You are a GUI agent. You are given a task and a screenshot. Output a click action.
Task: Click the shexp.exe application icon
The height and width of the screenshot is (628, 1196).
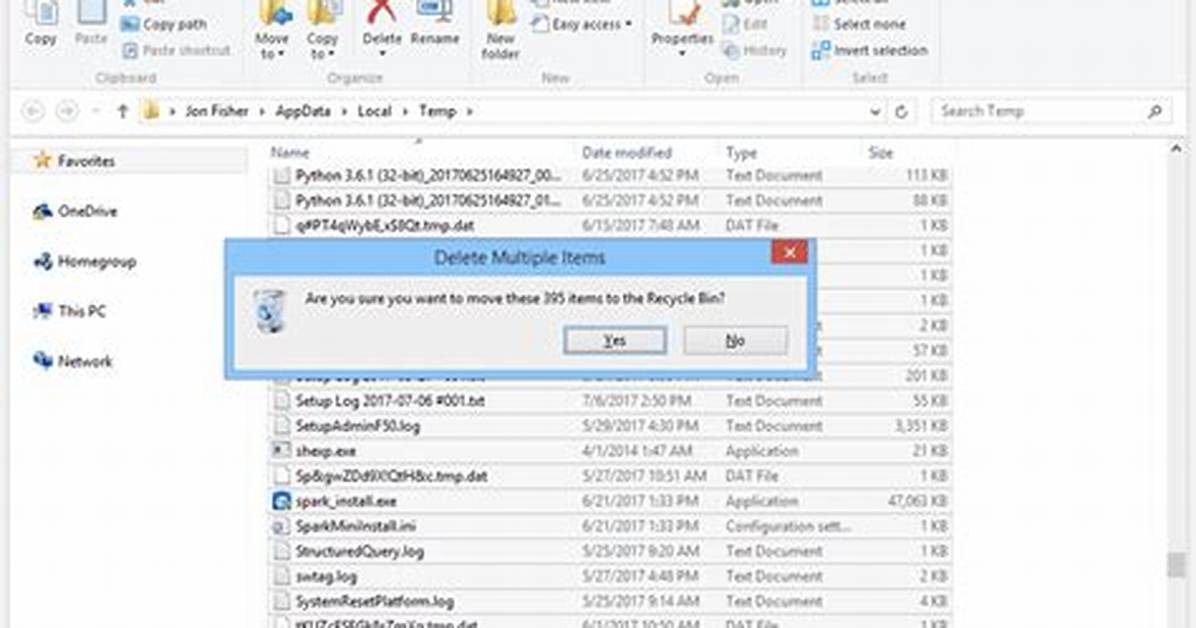point(281,451)
